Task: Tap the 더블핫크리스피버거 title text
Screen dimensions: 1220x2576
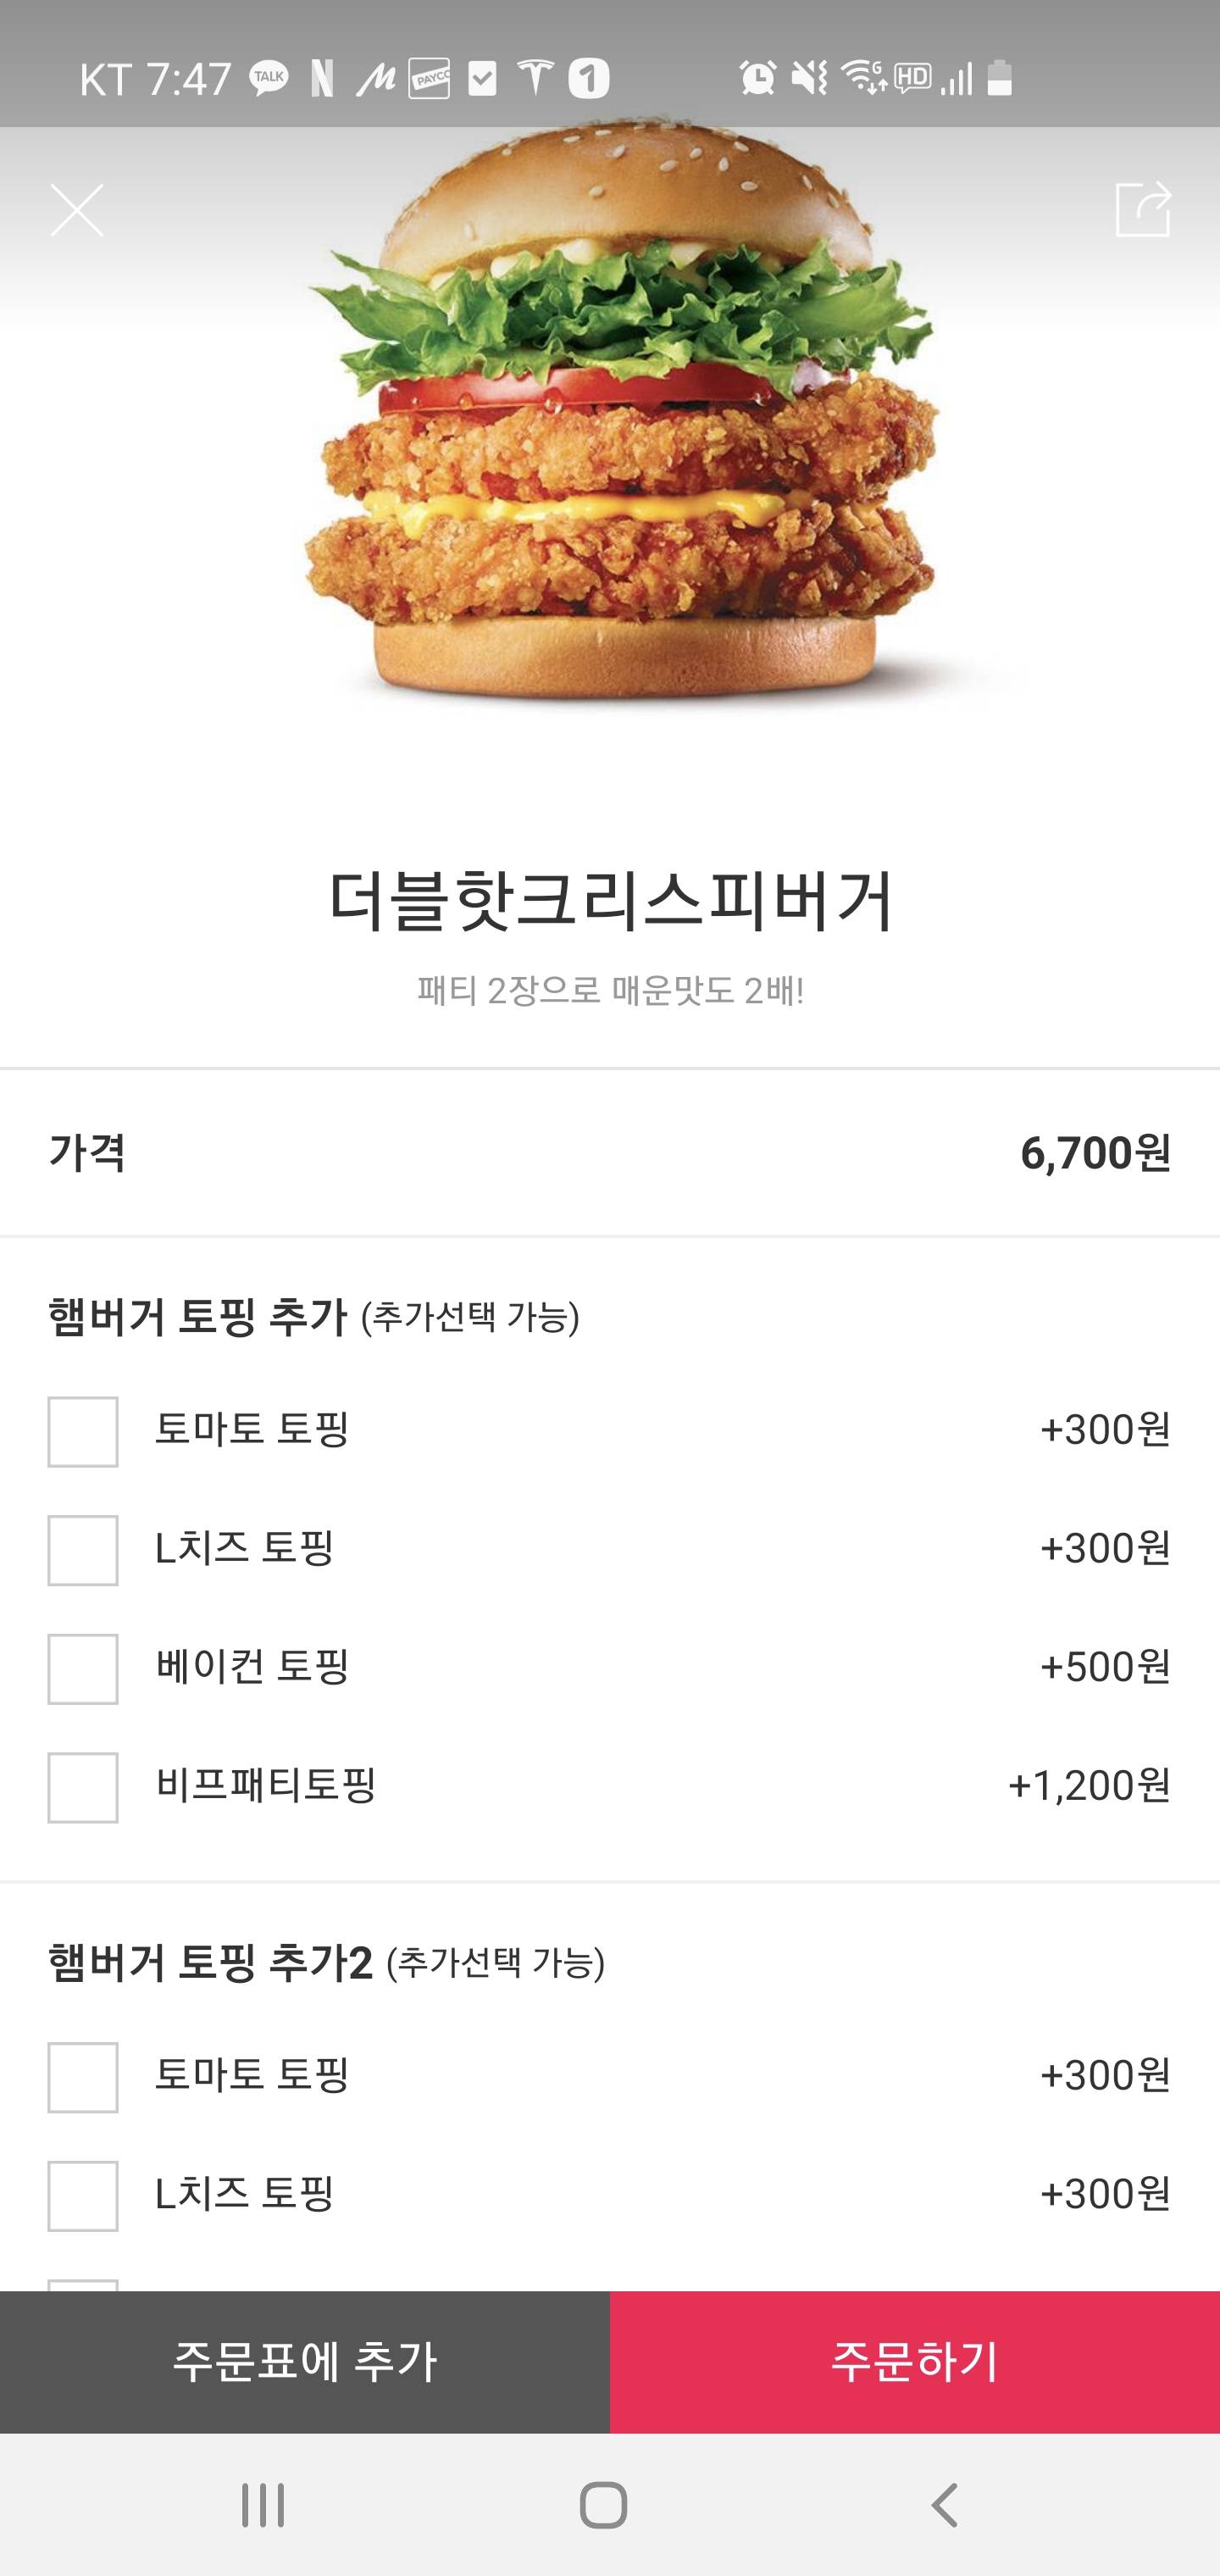Action: coord(610,901)
